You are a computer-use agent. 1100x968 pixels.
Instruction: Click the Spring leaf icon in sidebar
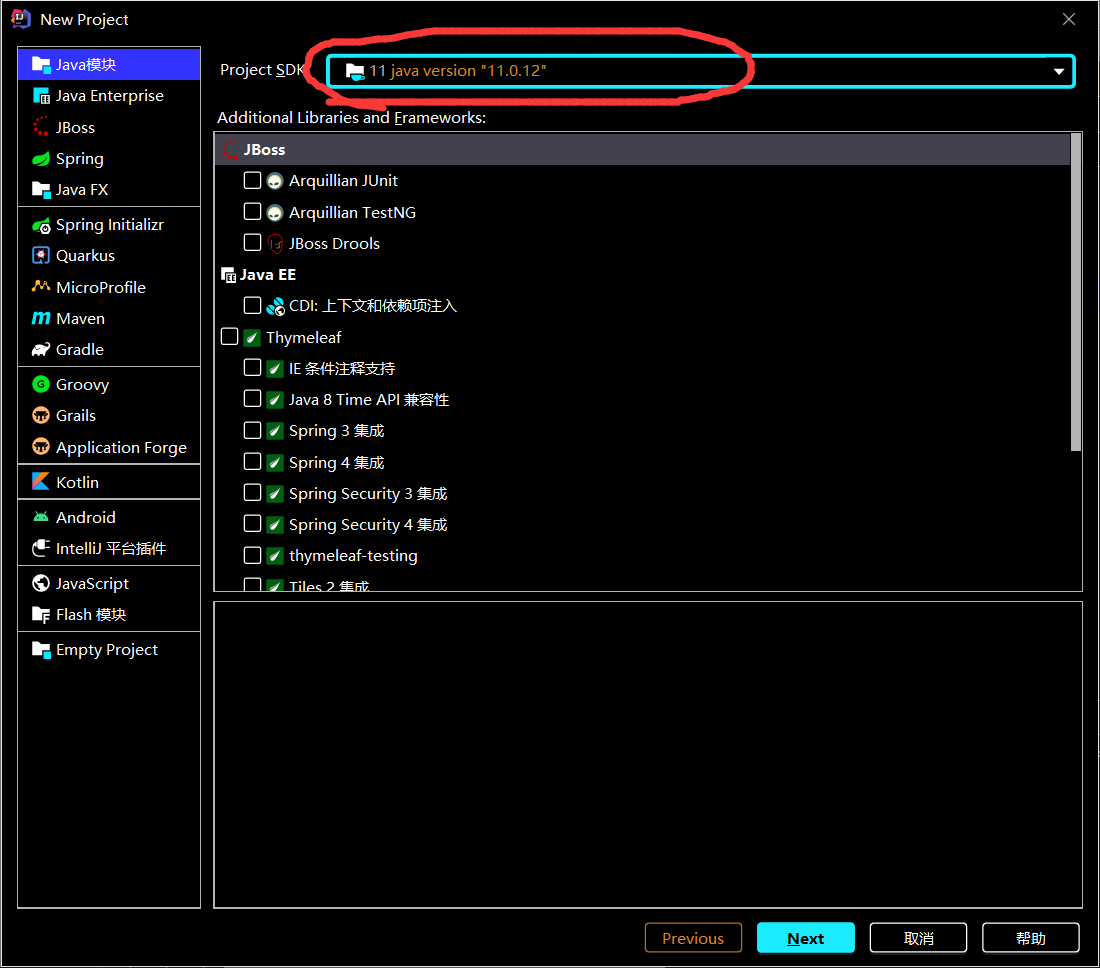pos(41,159)
